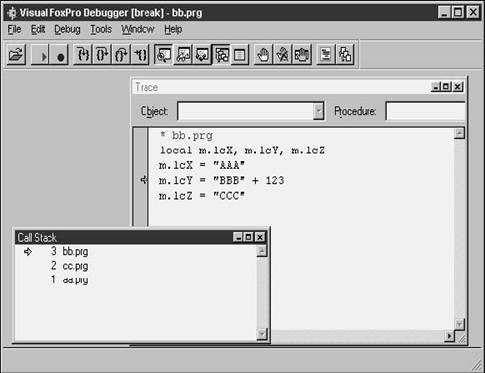Toggle the Output window toolbar button
The height and width of the screenshot is (373, 485).
pyautogui.click(x=240, y=54)
